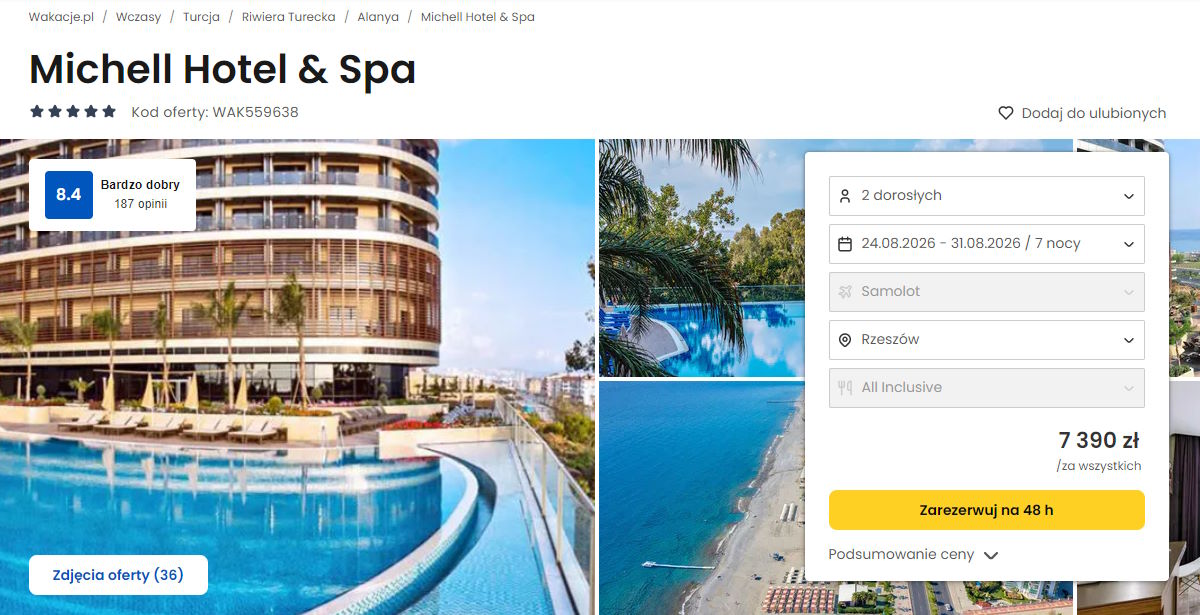Open the Wczasy breadcrumb link
Image resolution: width=1200 pixels, height=615 pixels.
138,17
